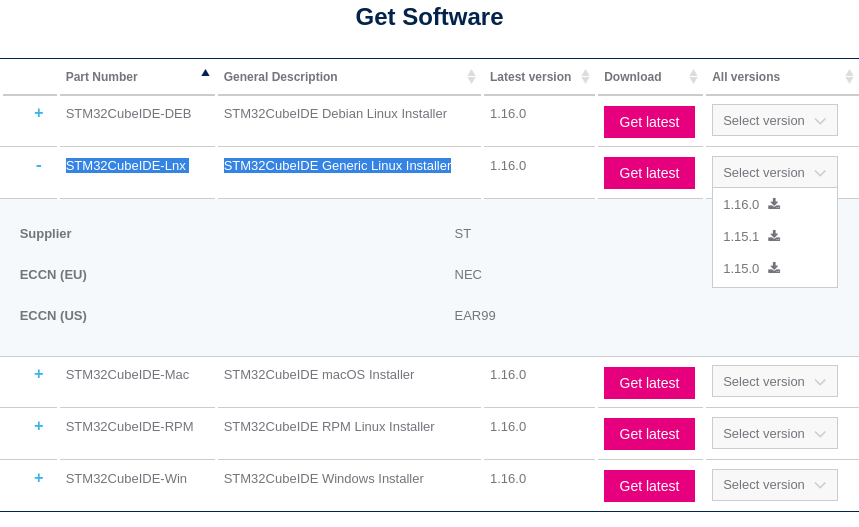
Task: Click the STM32CubeIDE-Win part number
Action: click(126, 479)
